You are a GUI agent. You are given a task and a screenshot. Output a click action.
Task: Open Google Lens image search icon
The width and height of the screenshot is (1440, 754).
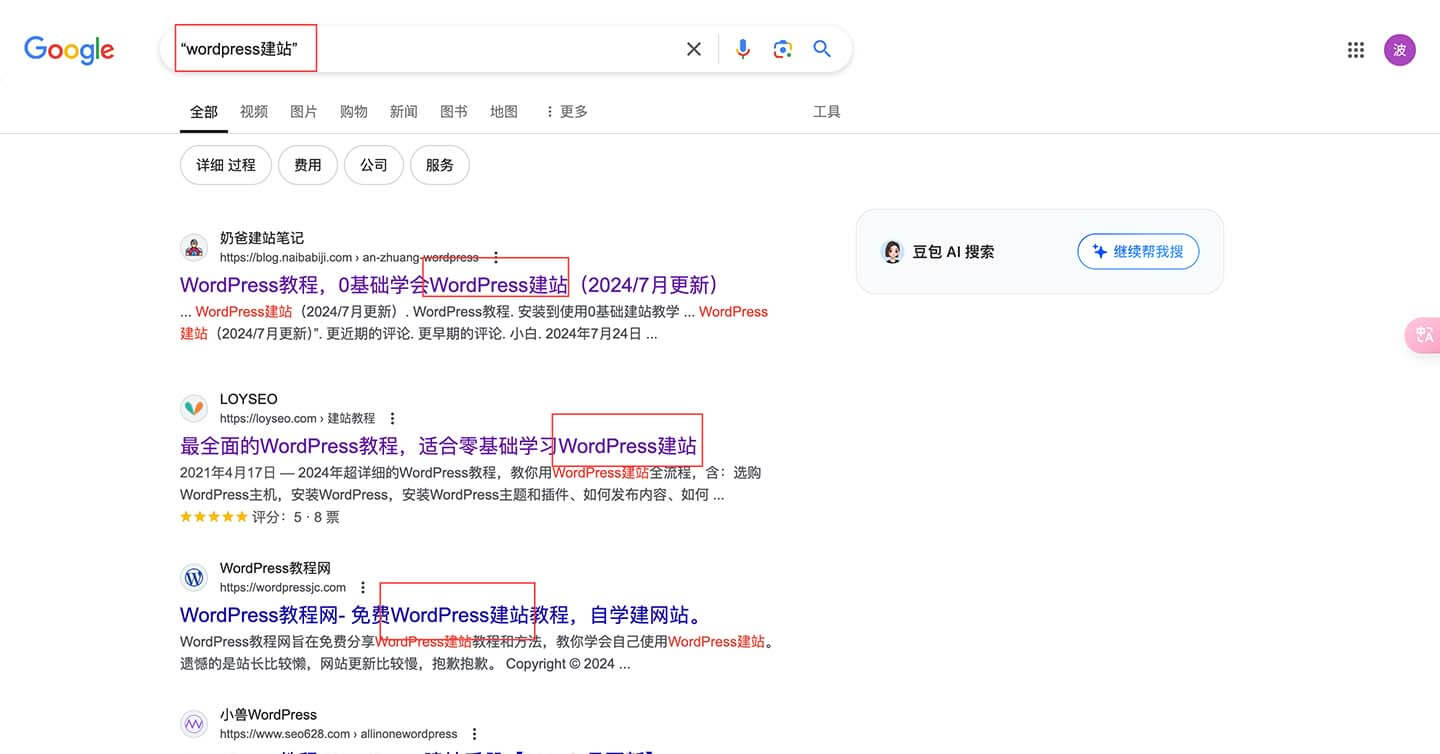tap(782, 49)
